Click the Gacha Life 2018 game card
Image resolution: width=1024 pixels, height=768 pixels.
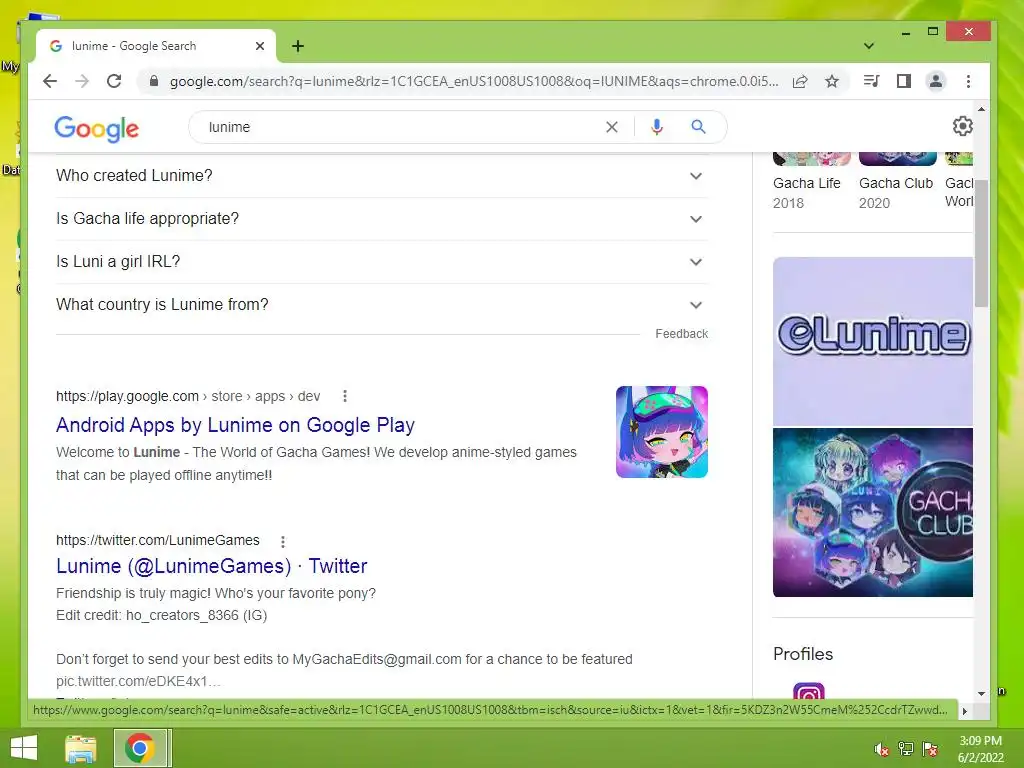point(810,182)
